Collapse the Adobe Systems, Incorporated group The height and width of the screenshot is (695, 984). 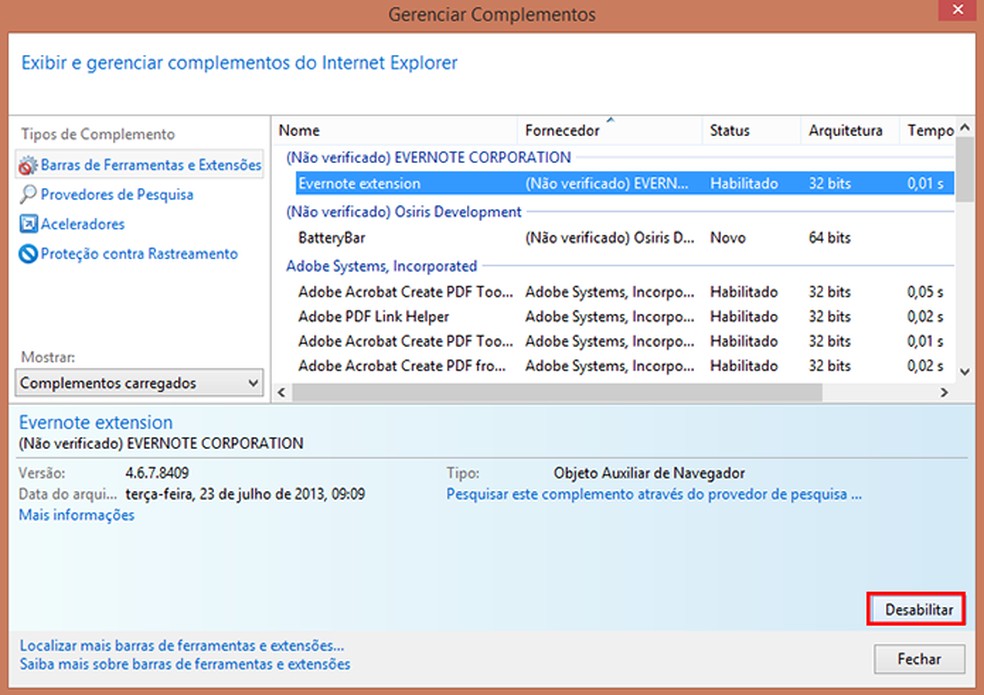[x=381, y=266]
